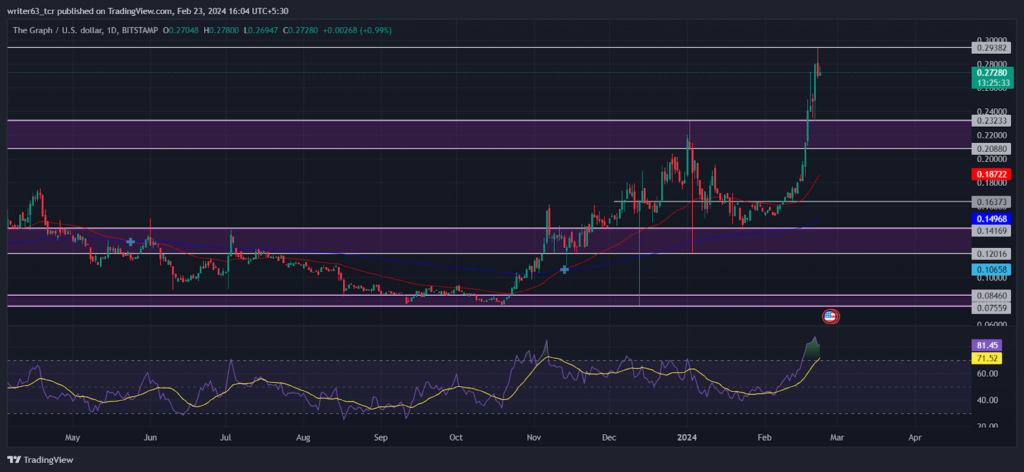Click the Nov label on time axis

click(534, 437)
